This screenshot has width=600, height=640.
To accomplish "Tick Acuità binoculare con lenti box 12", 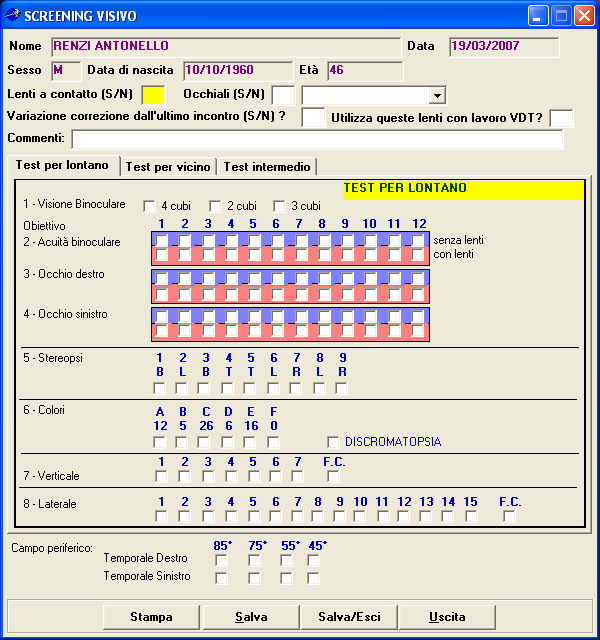I will (x=418, y=255).
